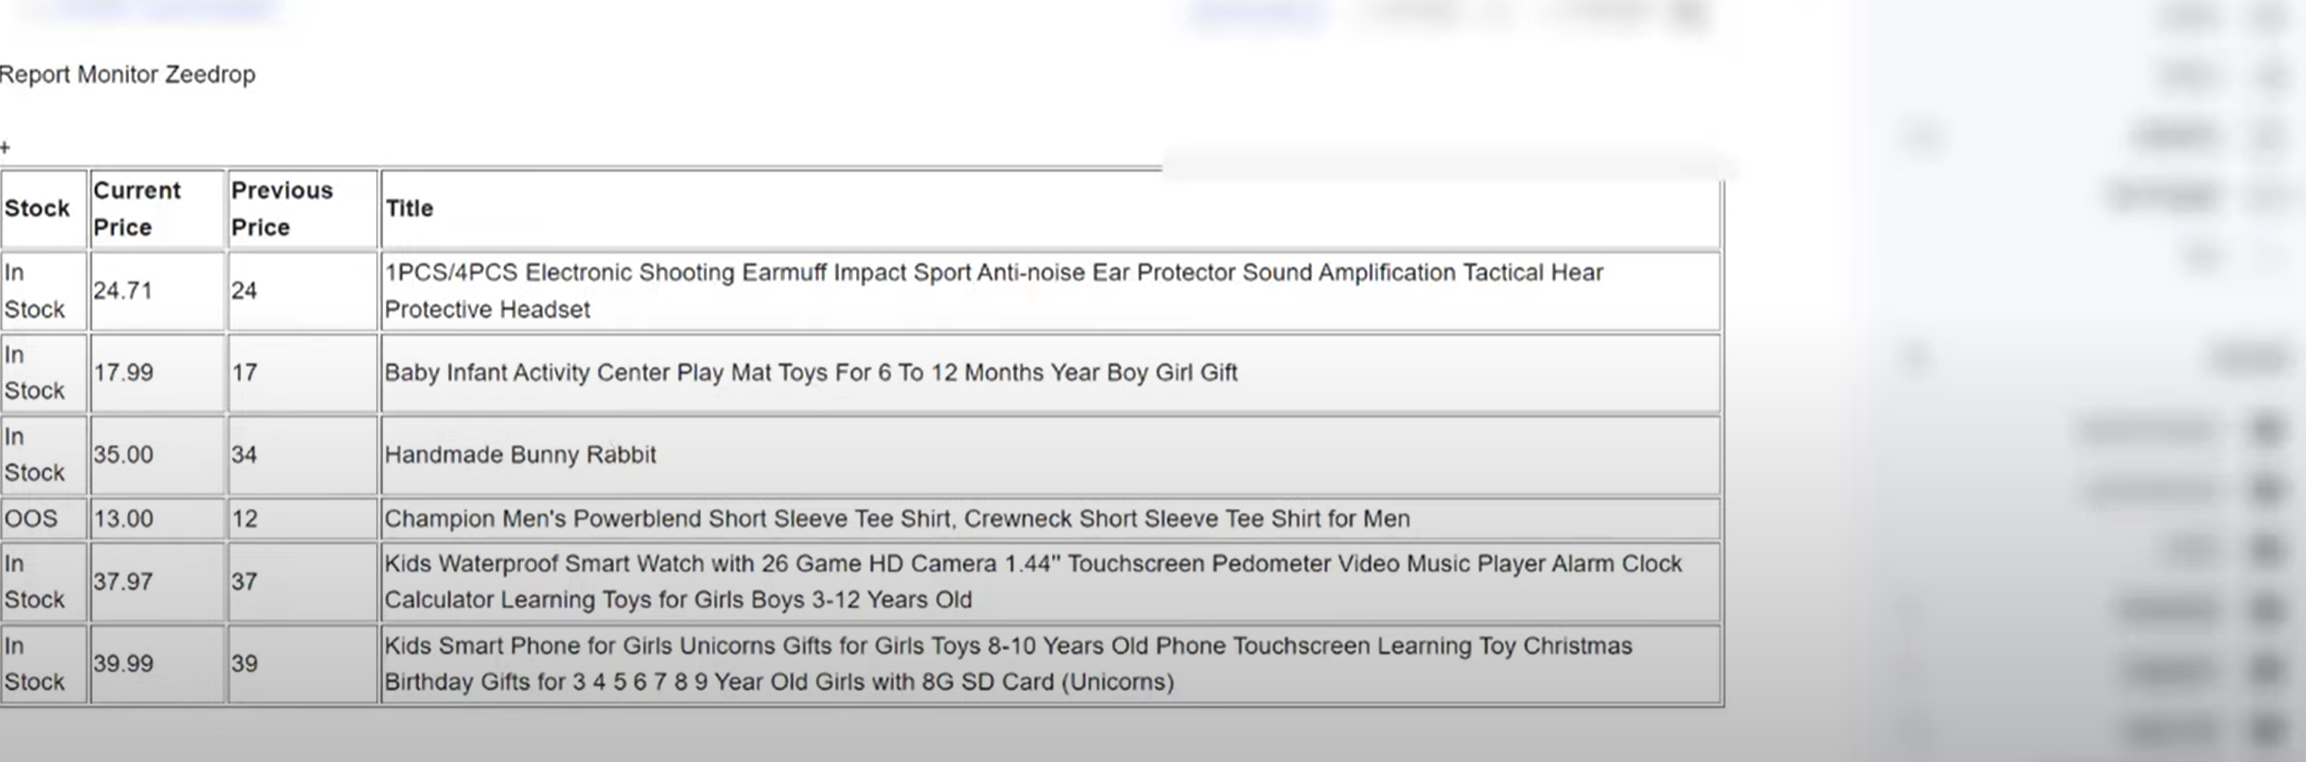Click the Current Price column header

(x=137, y=208)
